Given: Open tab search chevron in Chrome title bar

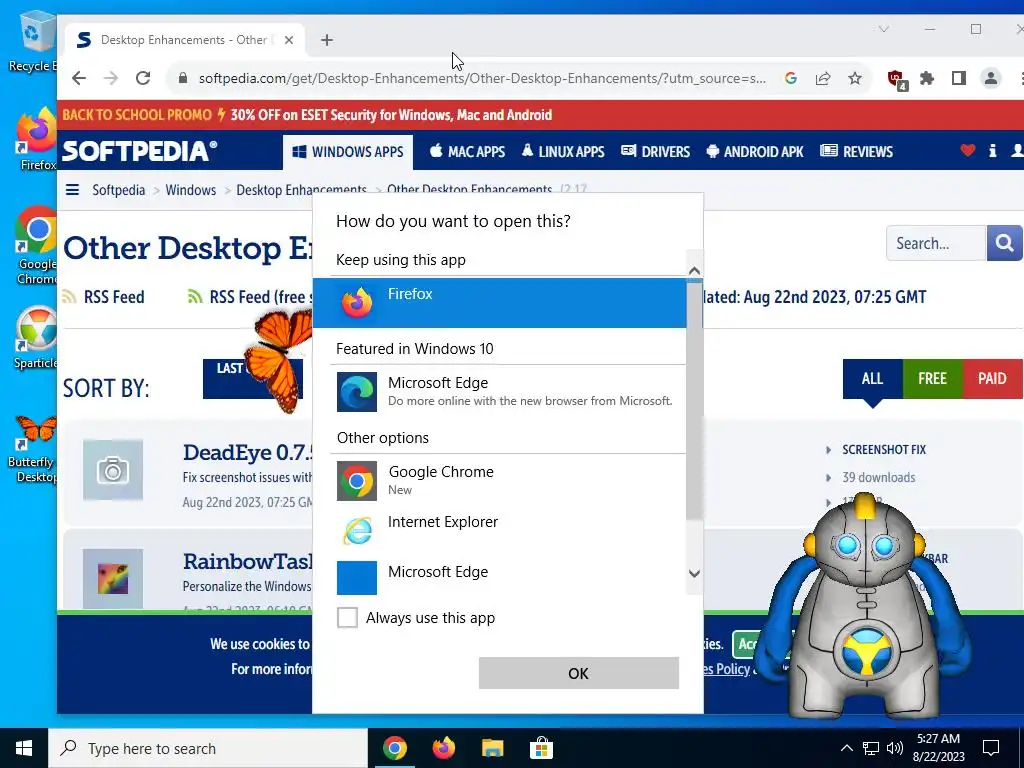Looking at the screenshot, I should pyautogui.click(x=884, y=29).
